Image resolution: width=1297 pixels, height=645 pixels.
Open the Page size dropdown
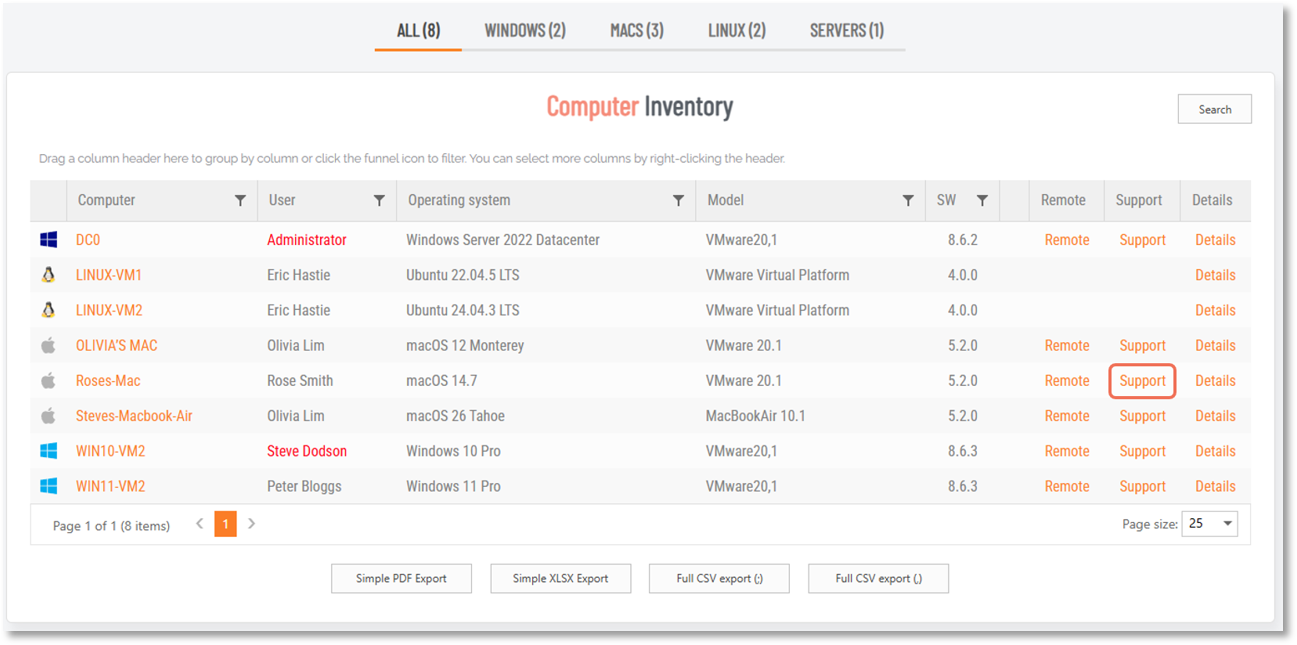pyautogui.click(x=1210, y=524)
